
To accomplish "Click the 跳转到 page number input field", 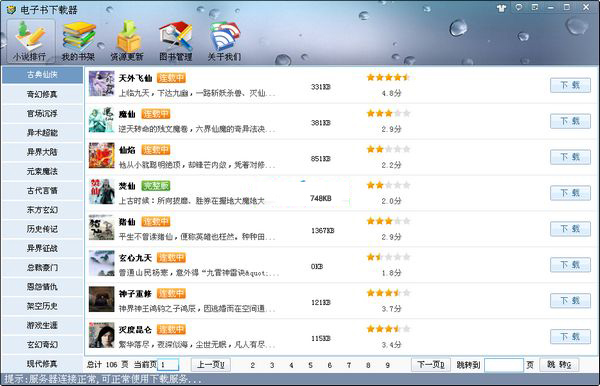I will [504, 365].
